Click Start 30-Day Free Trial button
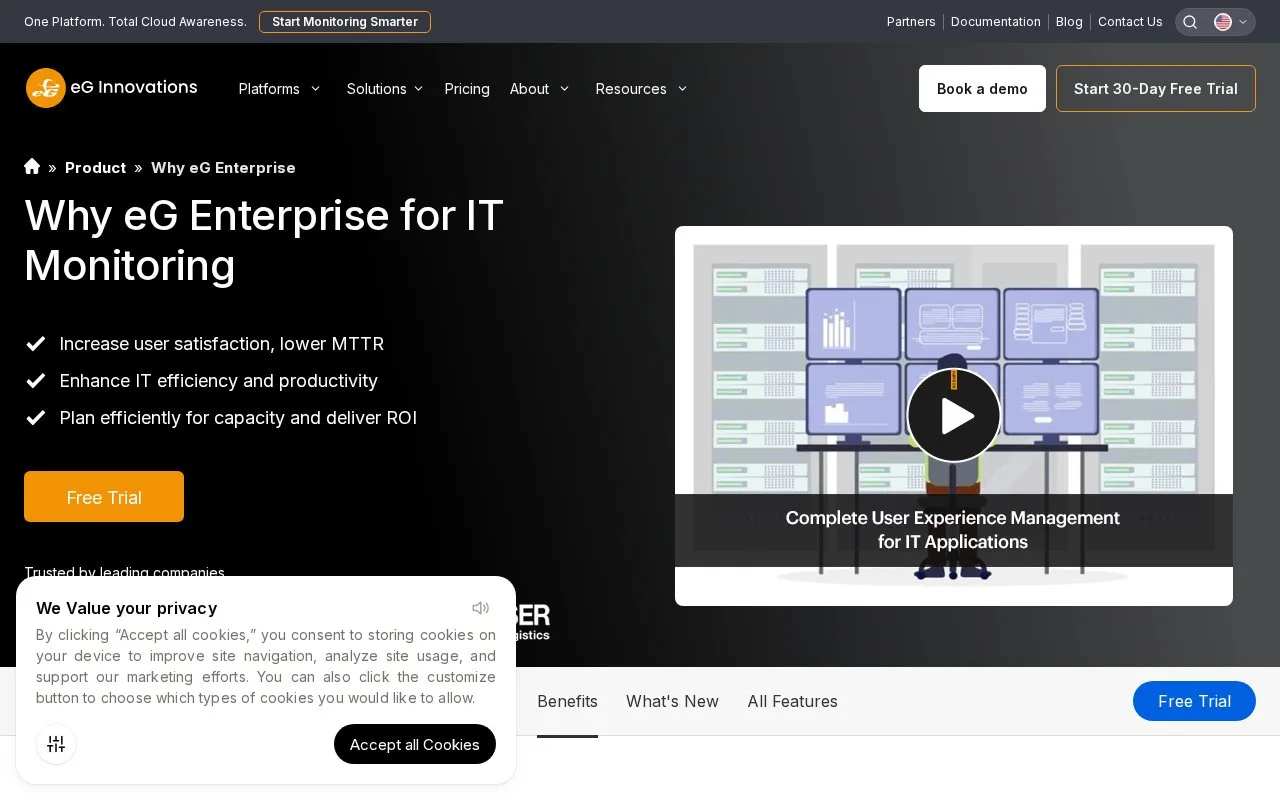 point(1156,89)
